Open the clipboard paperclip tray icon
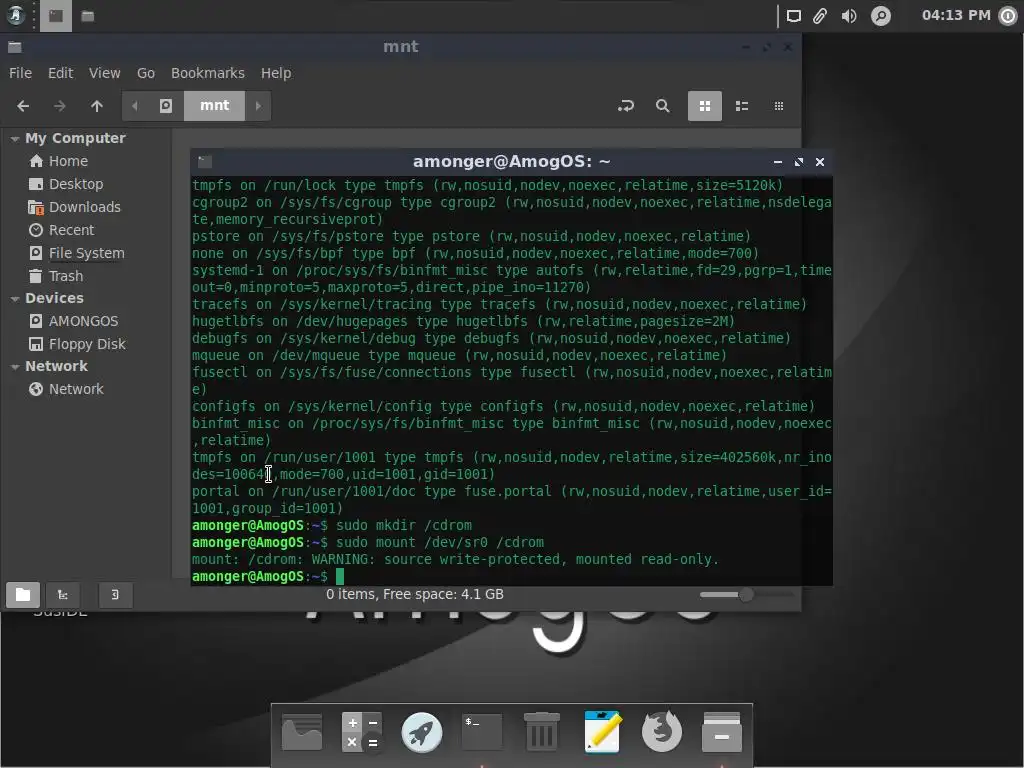This screenshot has height=768, width=1024. (820, 16)
